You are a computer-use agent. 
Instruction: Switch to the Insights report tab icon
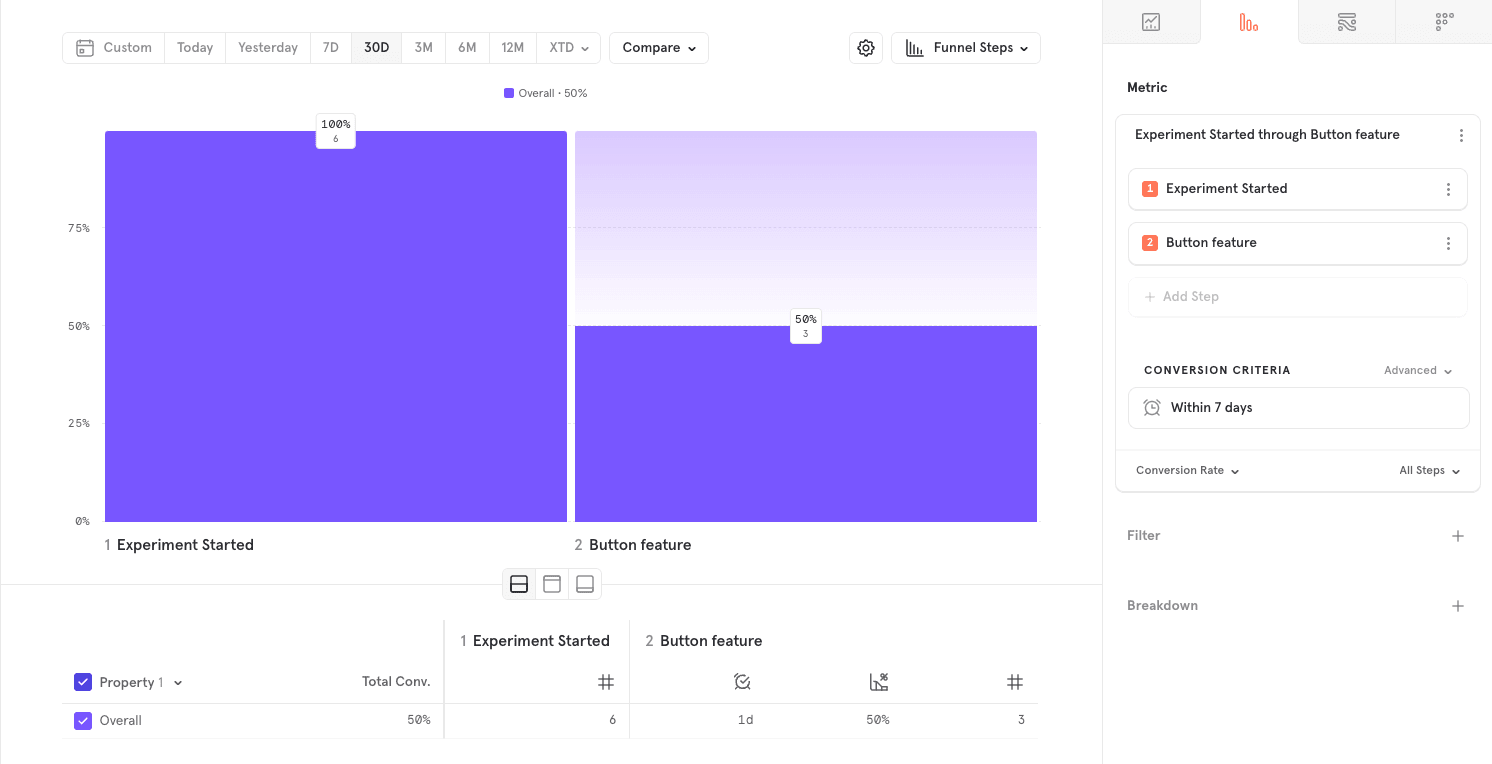[1151, 22]
